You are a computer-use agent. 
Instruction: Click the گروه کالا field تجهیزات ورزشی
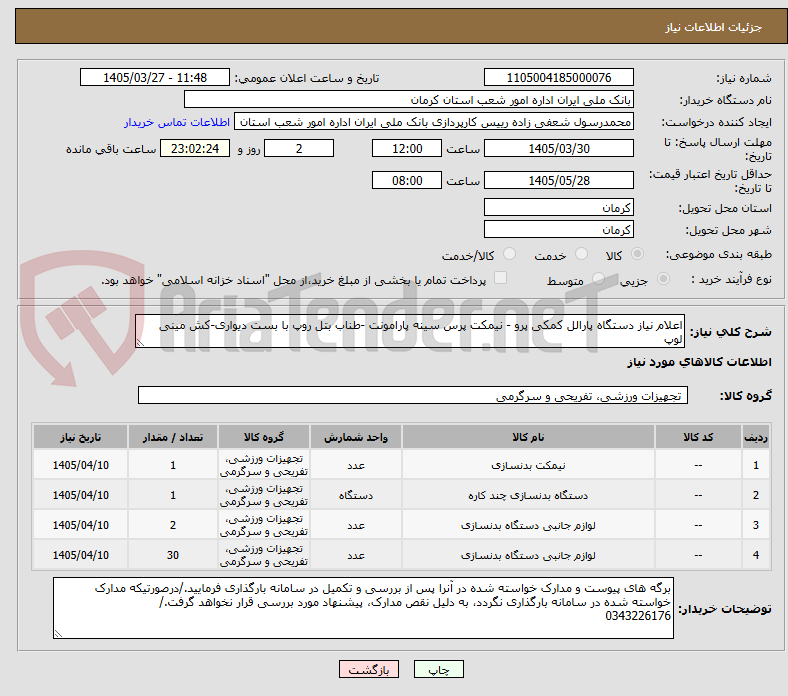[x=413, y=395]
